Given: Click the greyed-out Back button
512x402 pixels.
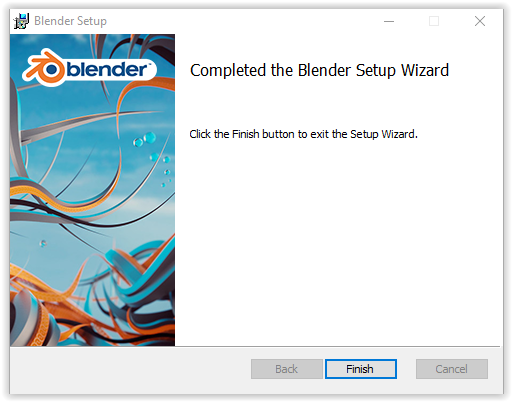Looking at the screenshot, I should (287, 369).
